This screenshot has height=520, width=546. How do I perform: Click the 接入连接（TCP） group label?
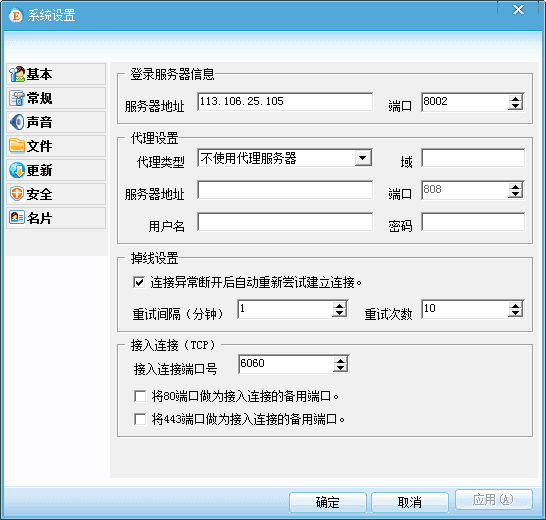tap(173, 345)
